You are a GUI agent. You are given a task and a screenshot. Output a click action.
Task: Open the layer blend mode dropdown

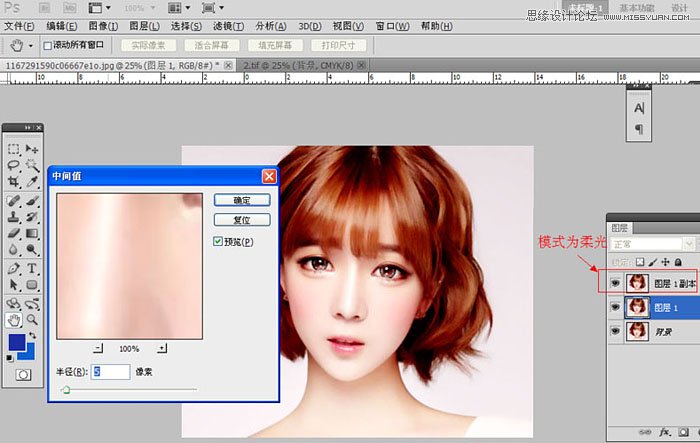tap(652, 243)
